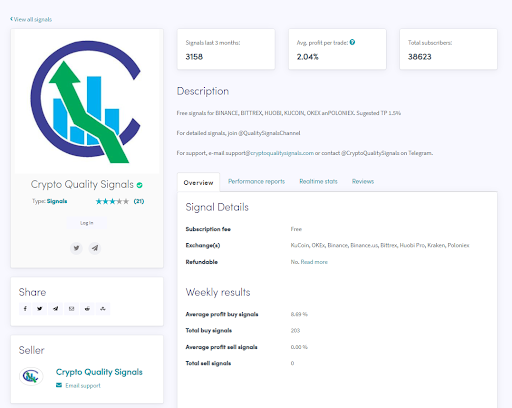Click the verified badge beside Crypto Quality Signals
Viewport: 512px width, 408px height.
(x=140, y=185)
